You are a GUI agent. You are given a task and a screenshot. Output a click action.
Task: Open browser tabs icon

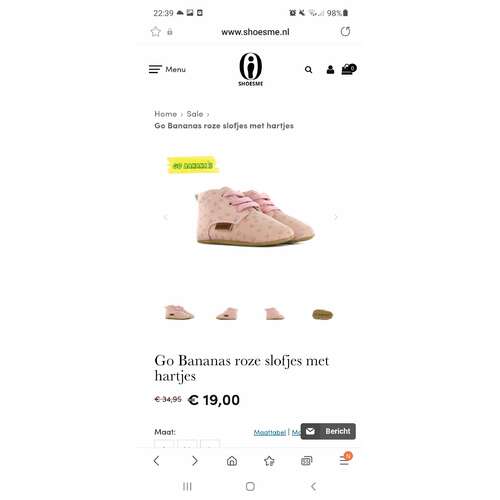tap(307, 461)
